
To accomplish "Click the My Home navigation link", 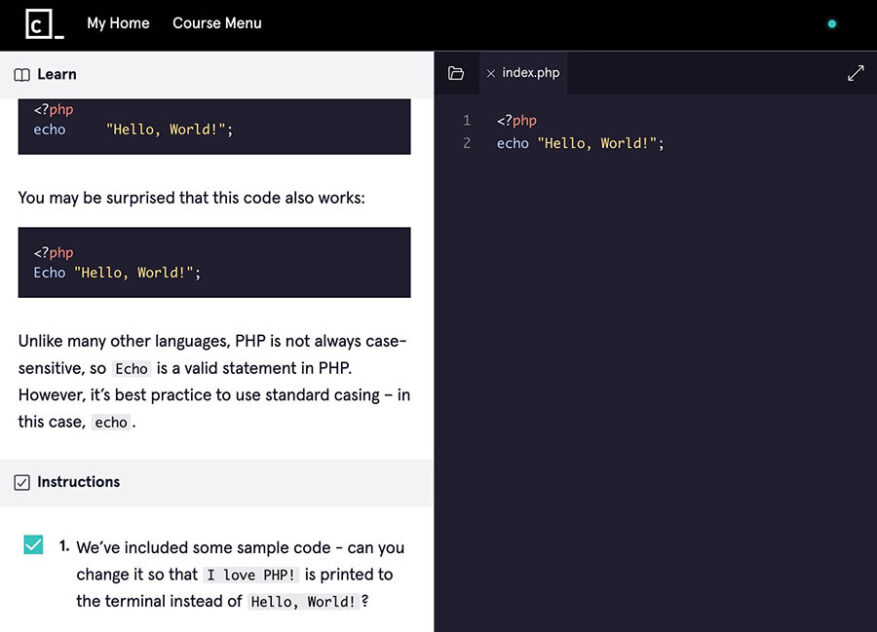I will point(117,23).
